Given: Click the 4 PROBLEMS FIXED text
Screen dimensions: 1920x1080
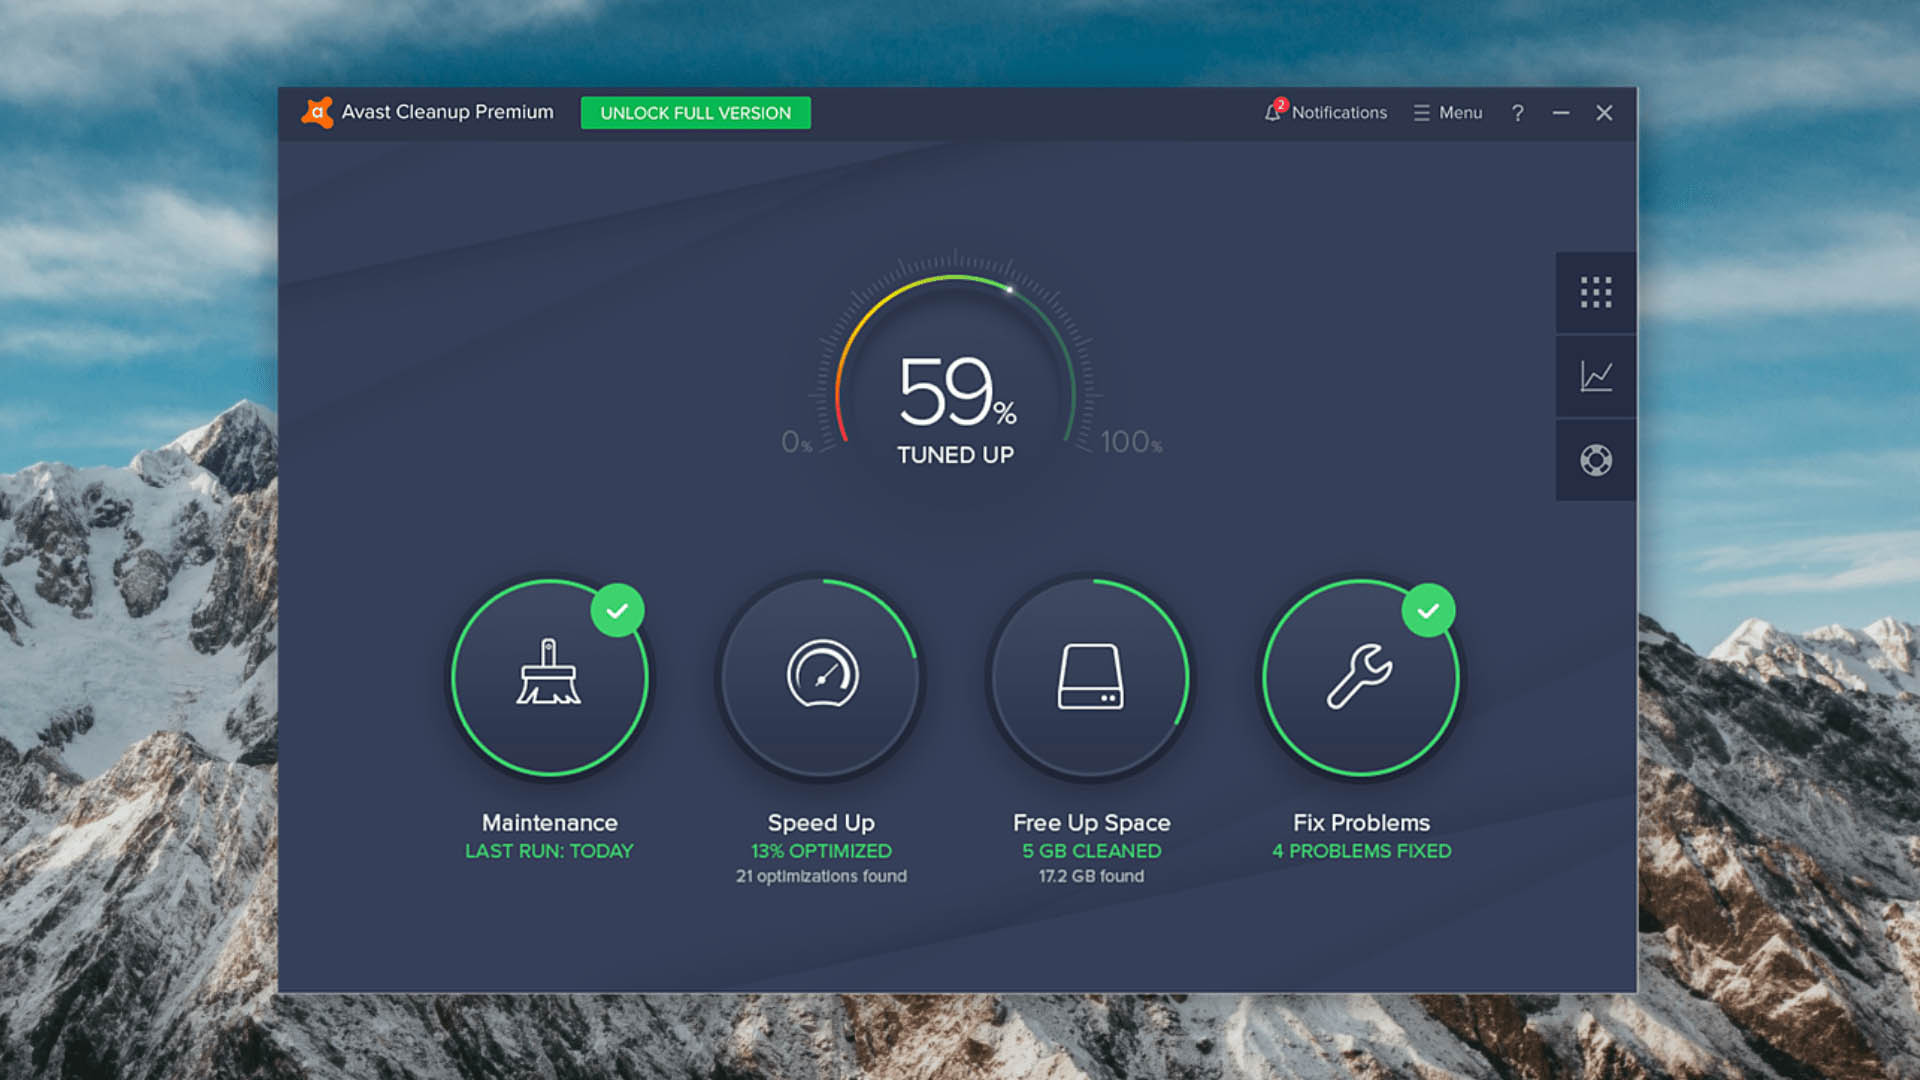Looking at the screenshot, I should [1361, 851].
